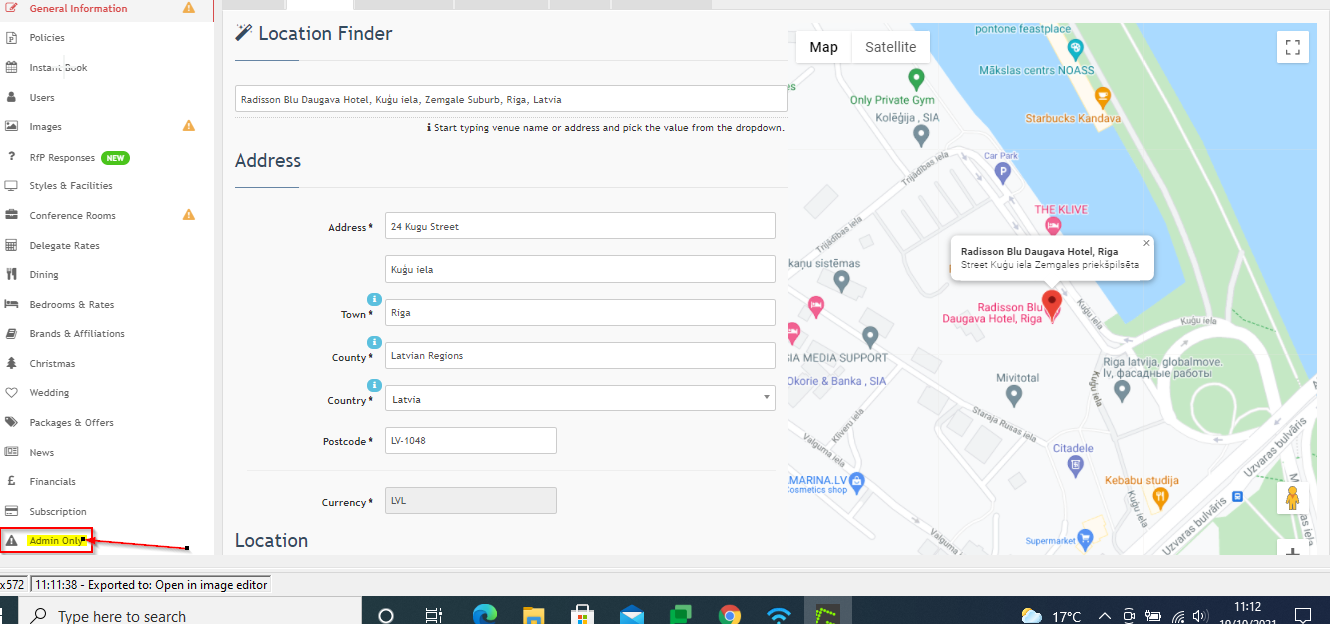
Task: Click Starbucks Kandava marker on map
Action: [1103, 97]
